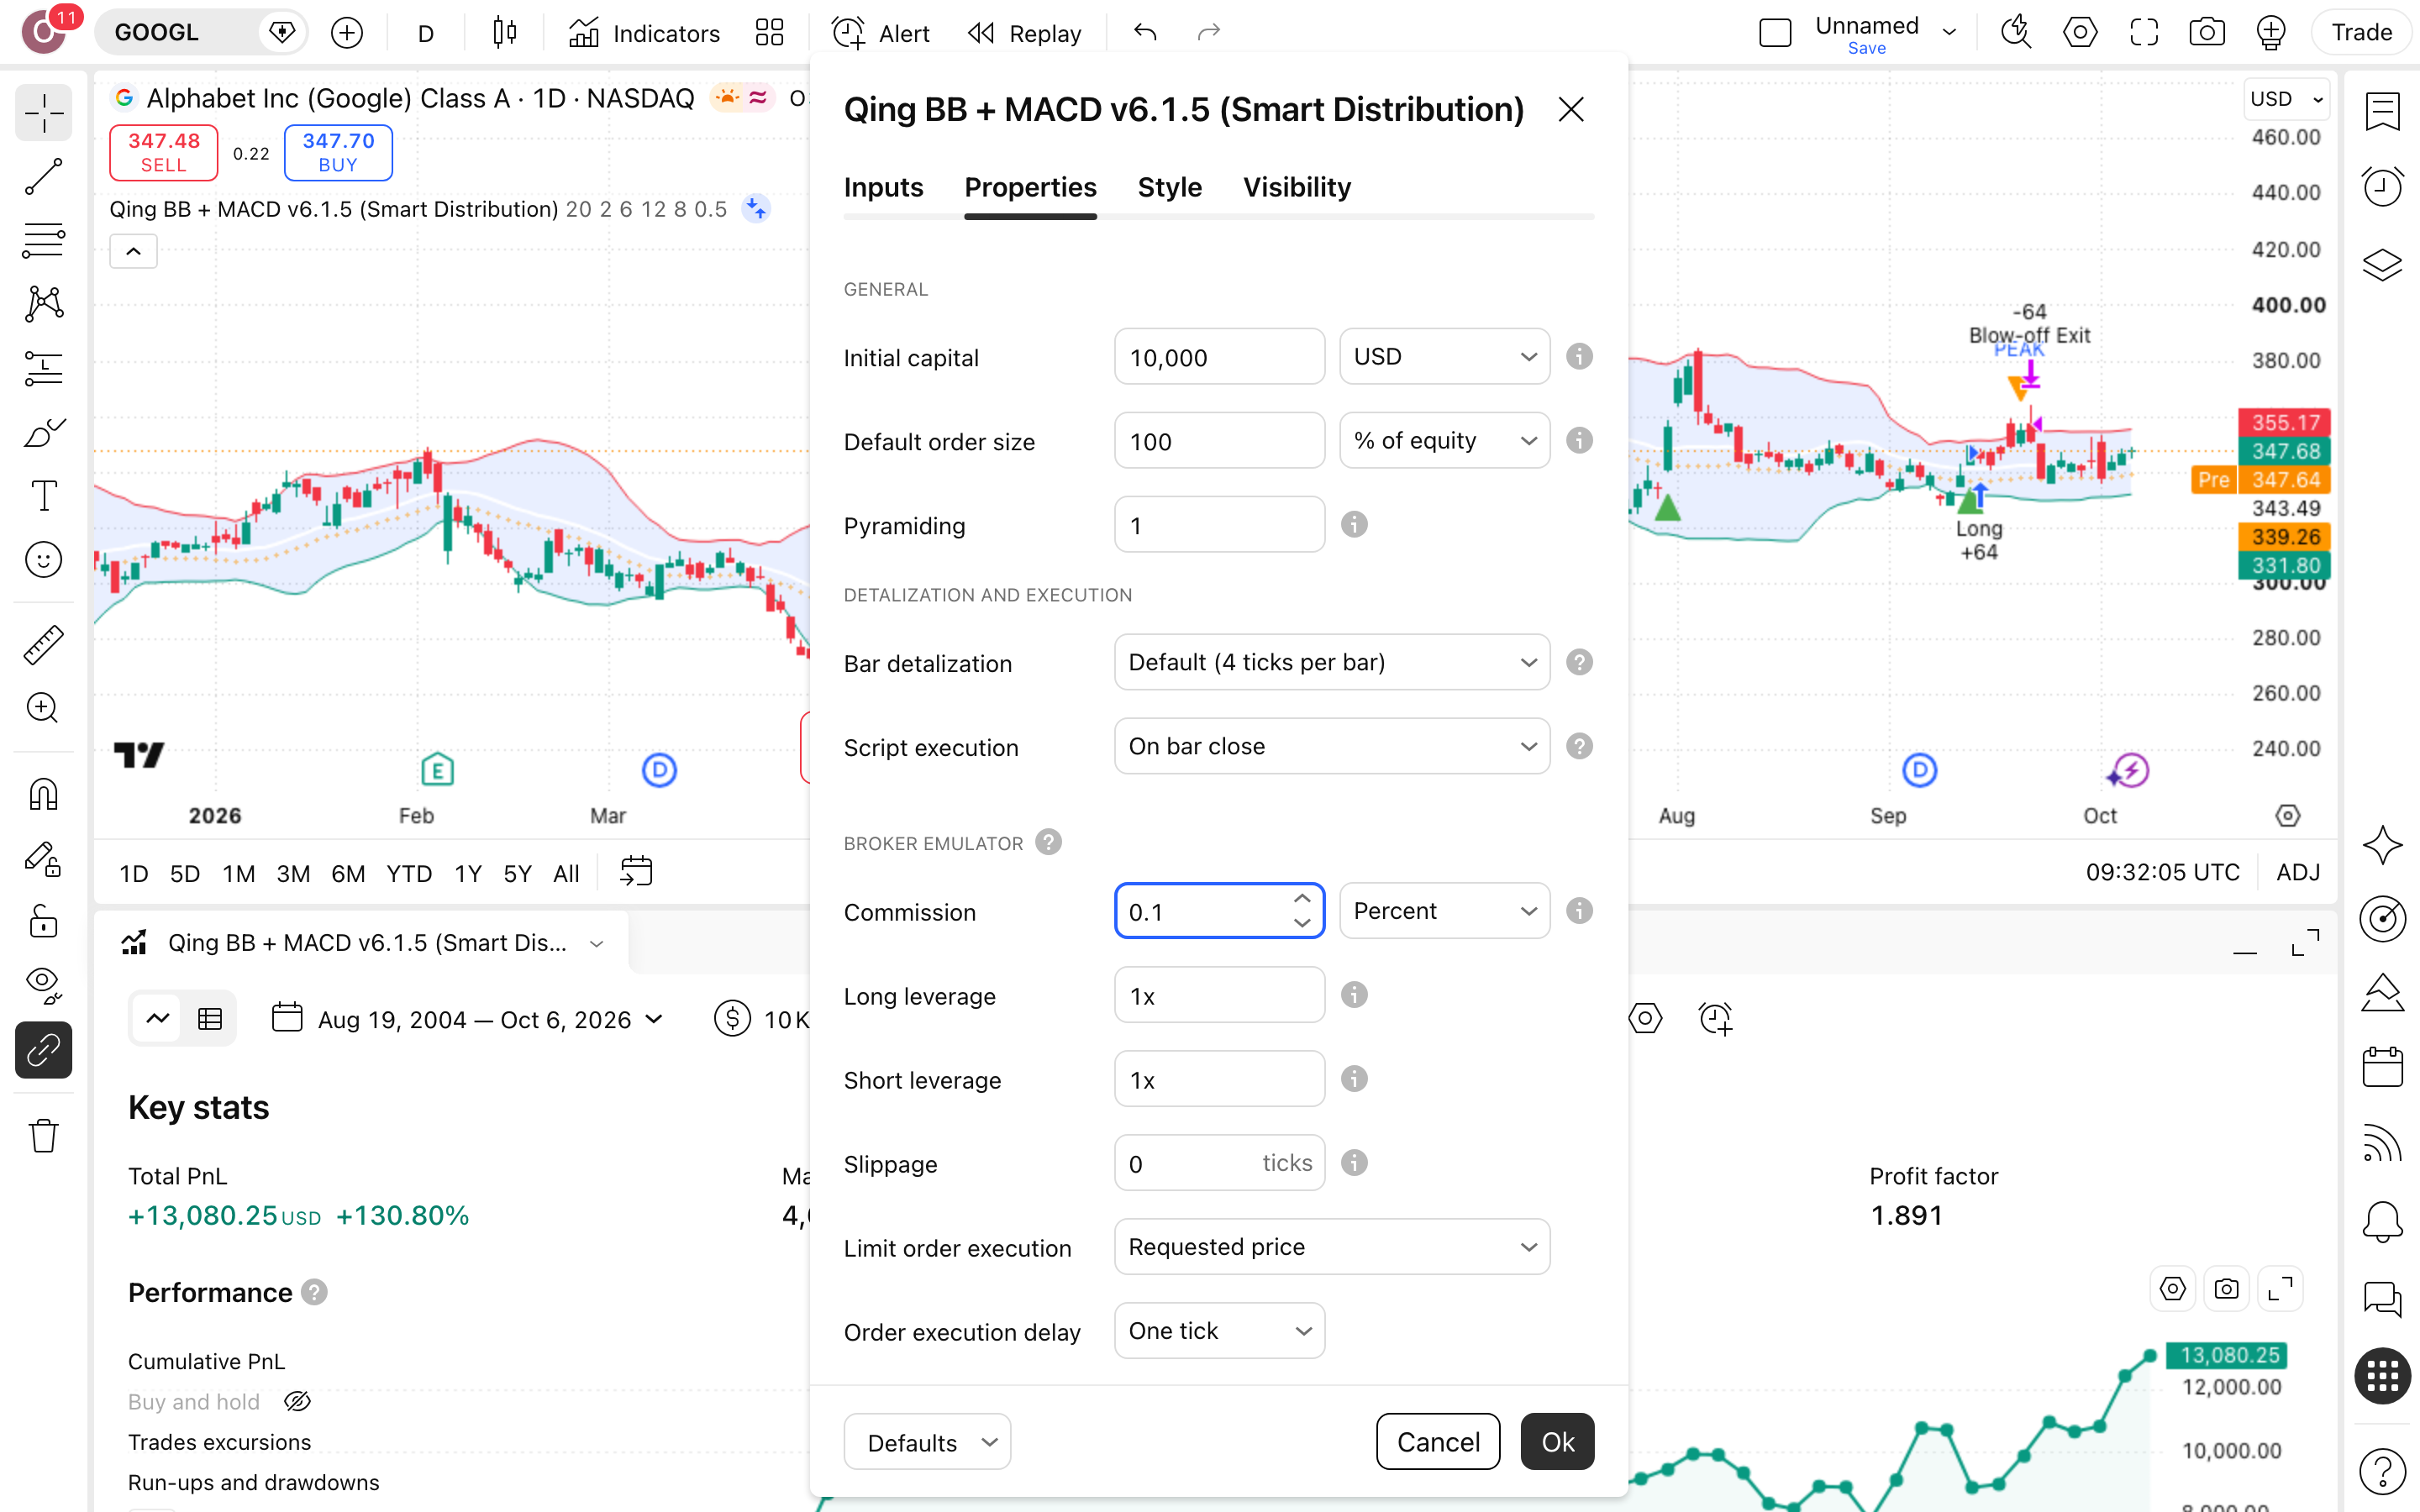Open the Script execution dropdown
The image size is (2420, 1512).
coord(1332,747)
